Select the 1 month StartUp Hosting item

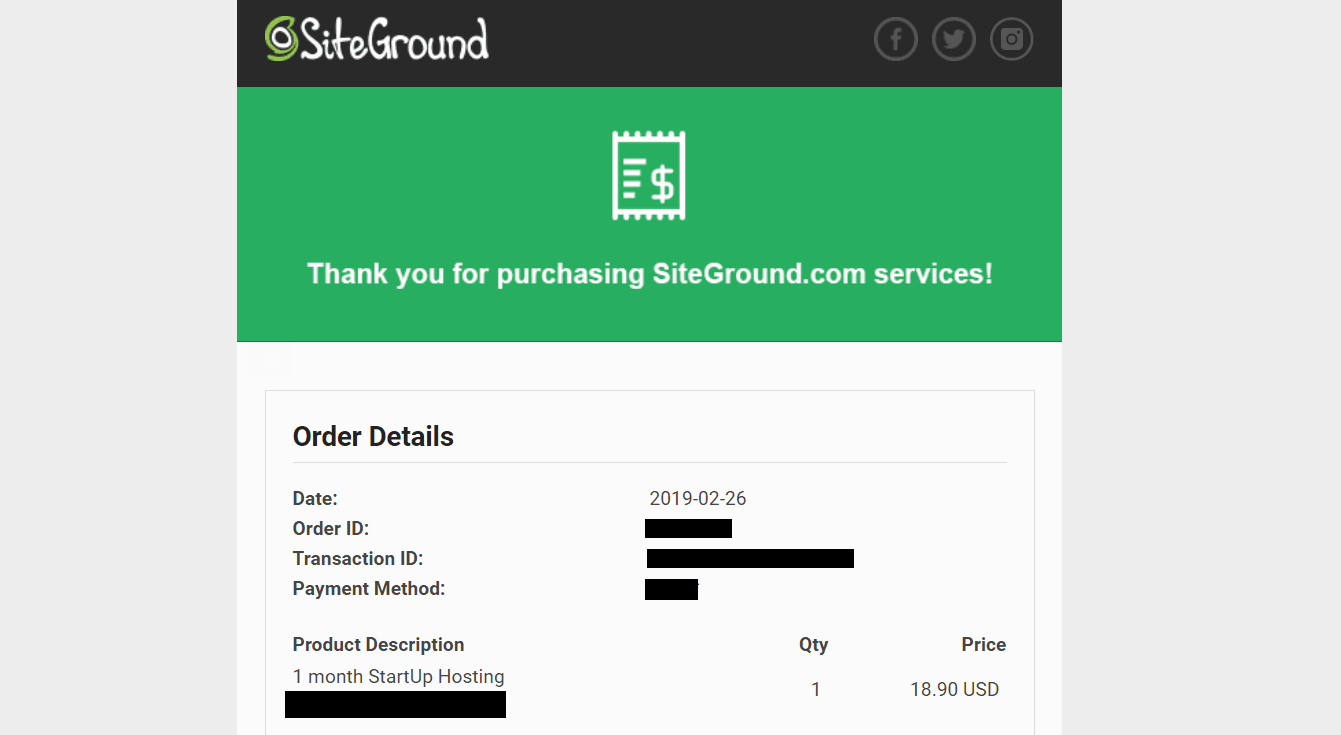[398, 676]
